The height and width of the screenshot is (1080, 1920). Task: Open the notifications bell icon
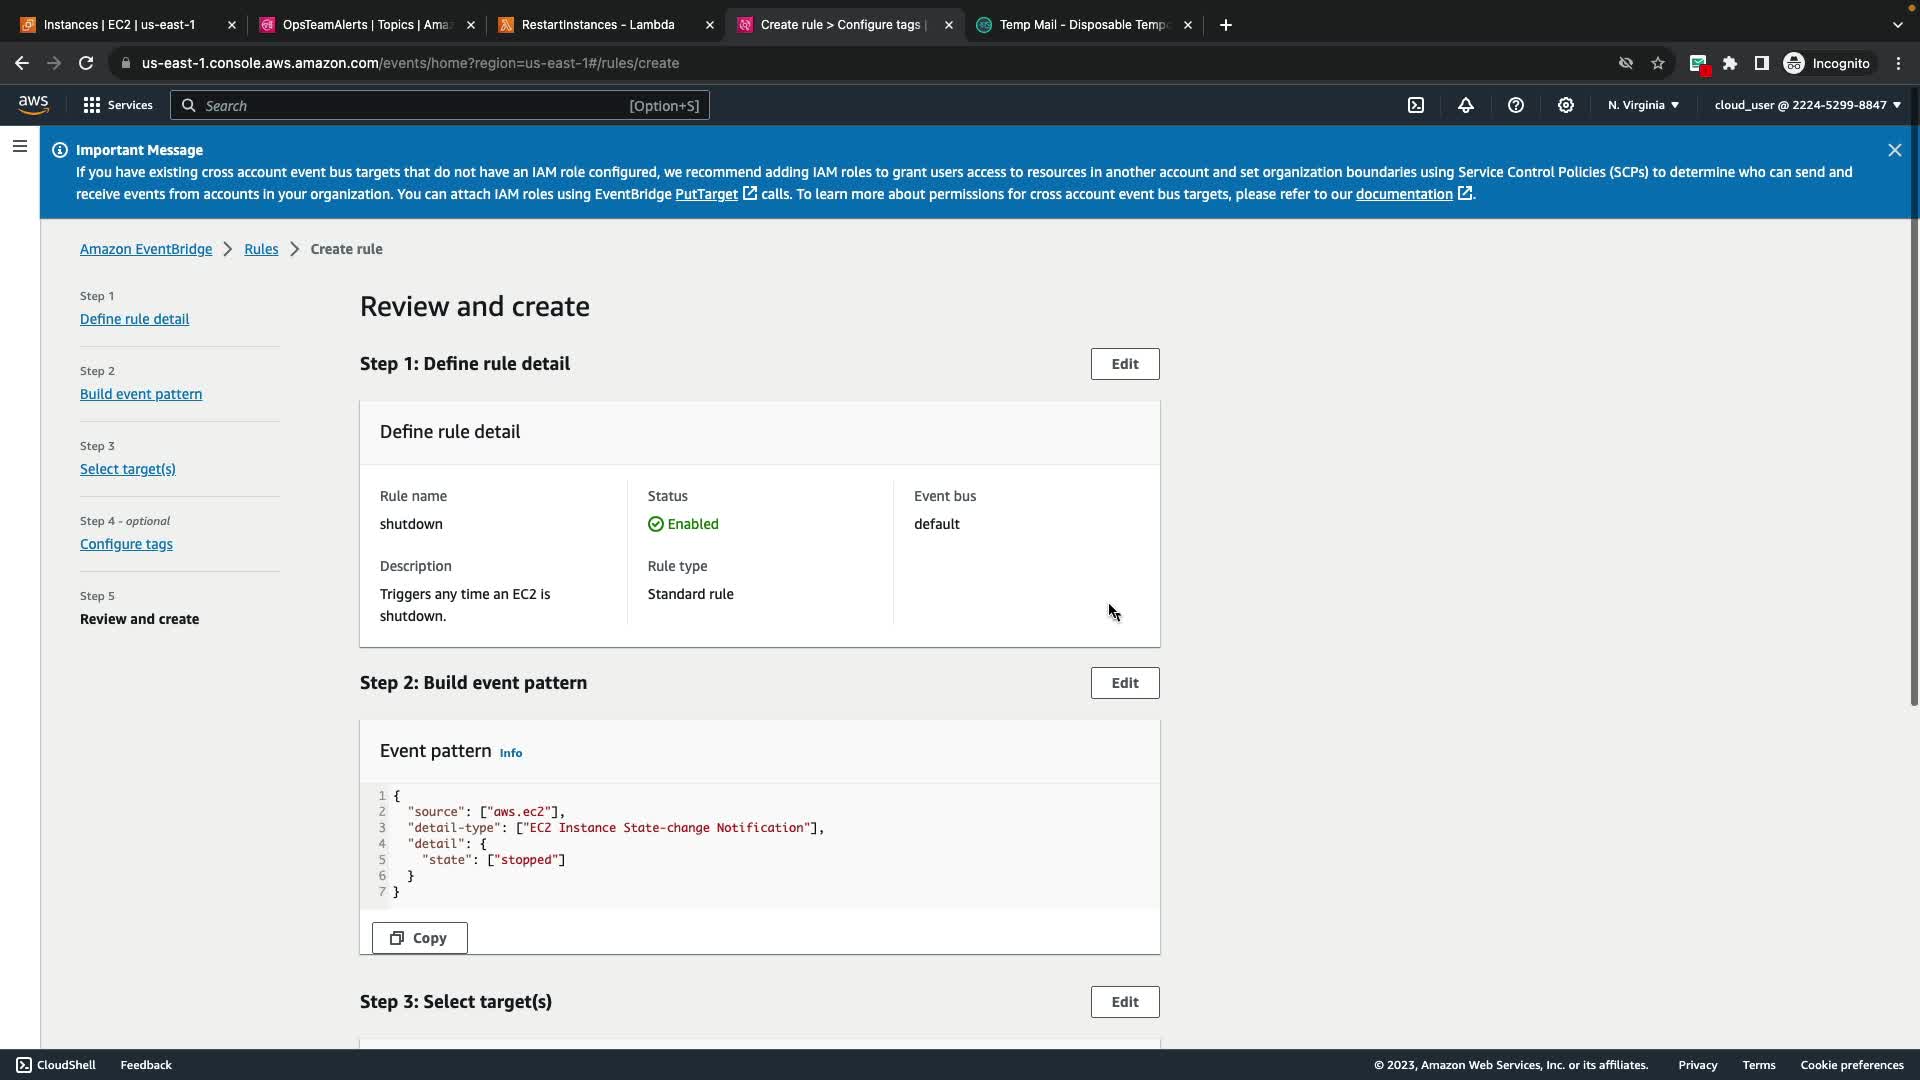coord(1466,105)
